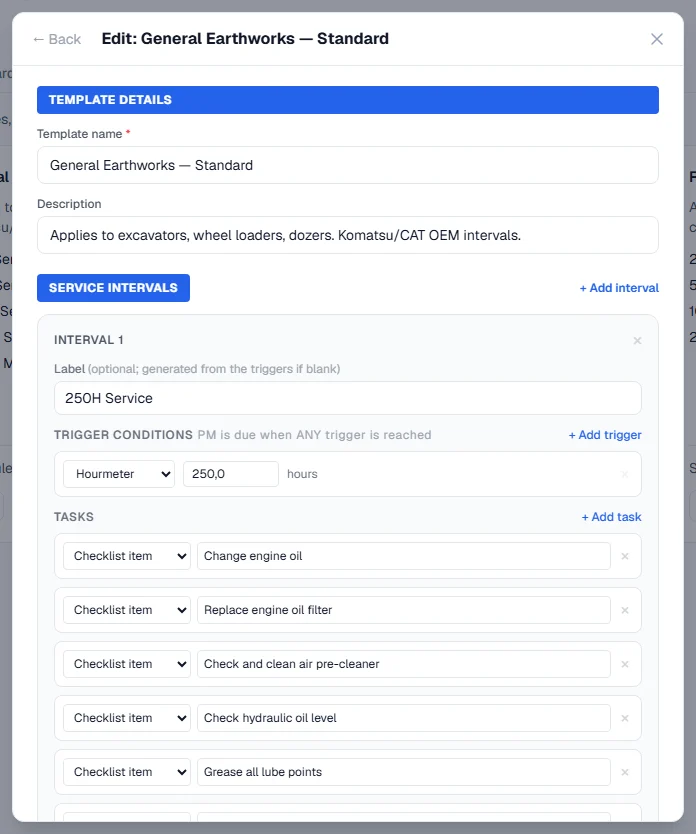Open type dropdown for Check and clean air pre-cleaner
The width and height of the screenshot is (696, 834).
pyautogui.click(x=127, y=664)
